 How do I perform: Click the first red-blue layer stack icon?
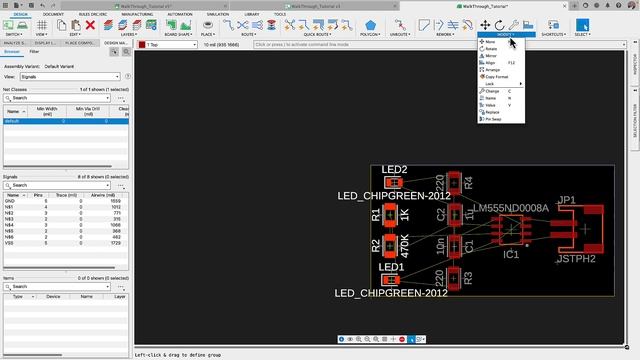[x=108, y=25]
